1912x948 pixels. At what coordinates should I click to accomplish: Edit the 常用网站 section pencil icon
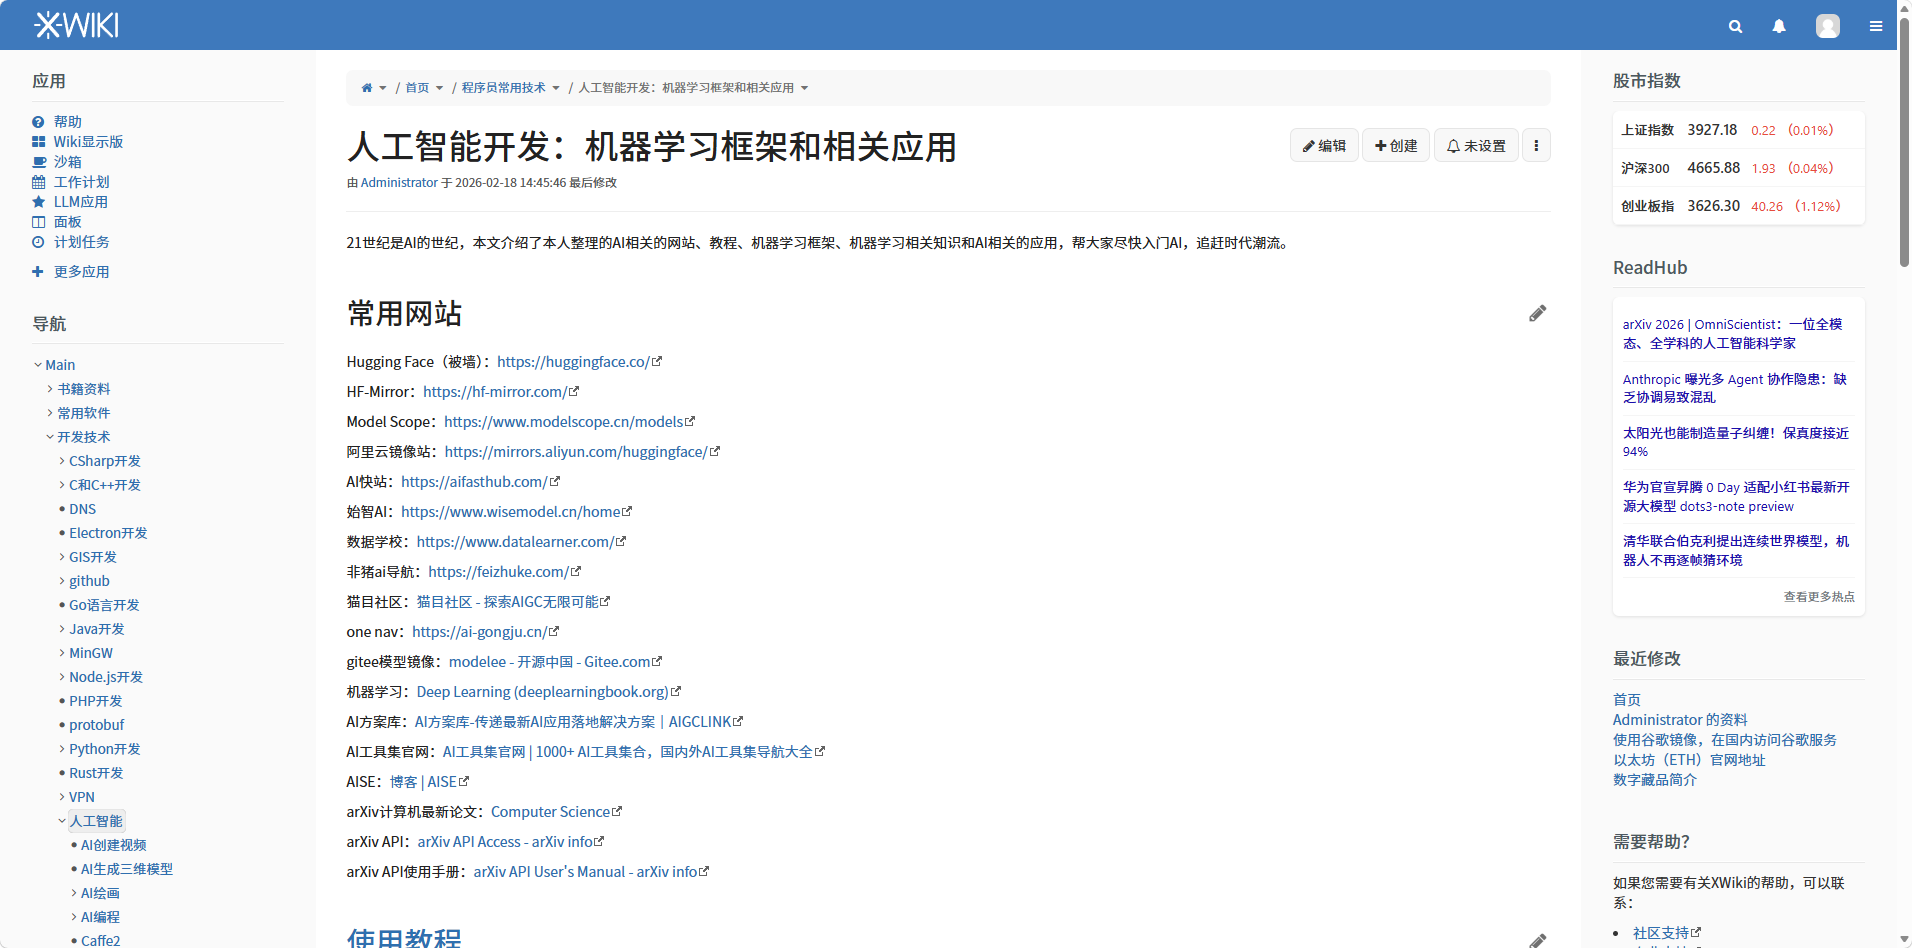[1538, 314]
